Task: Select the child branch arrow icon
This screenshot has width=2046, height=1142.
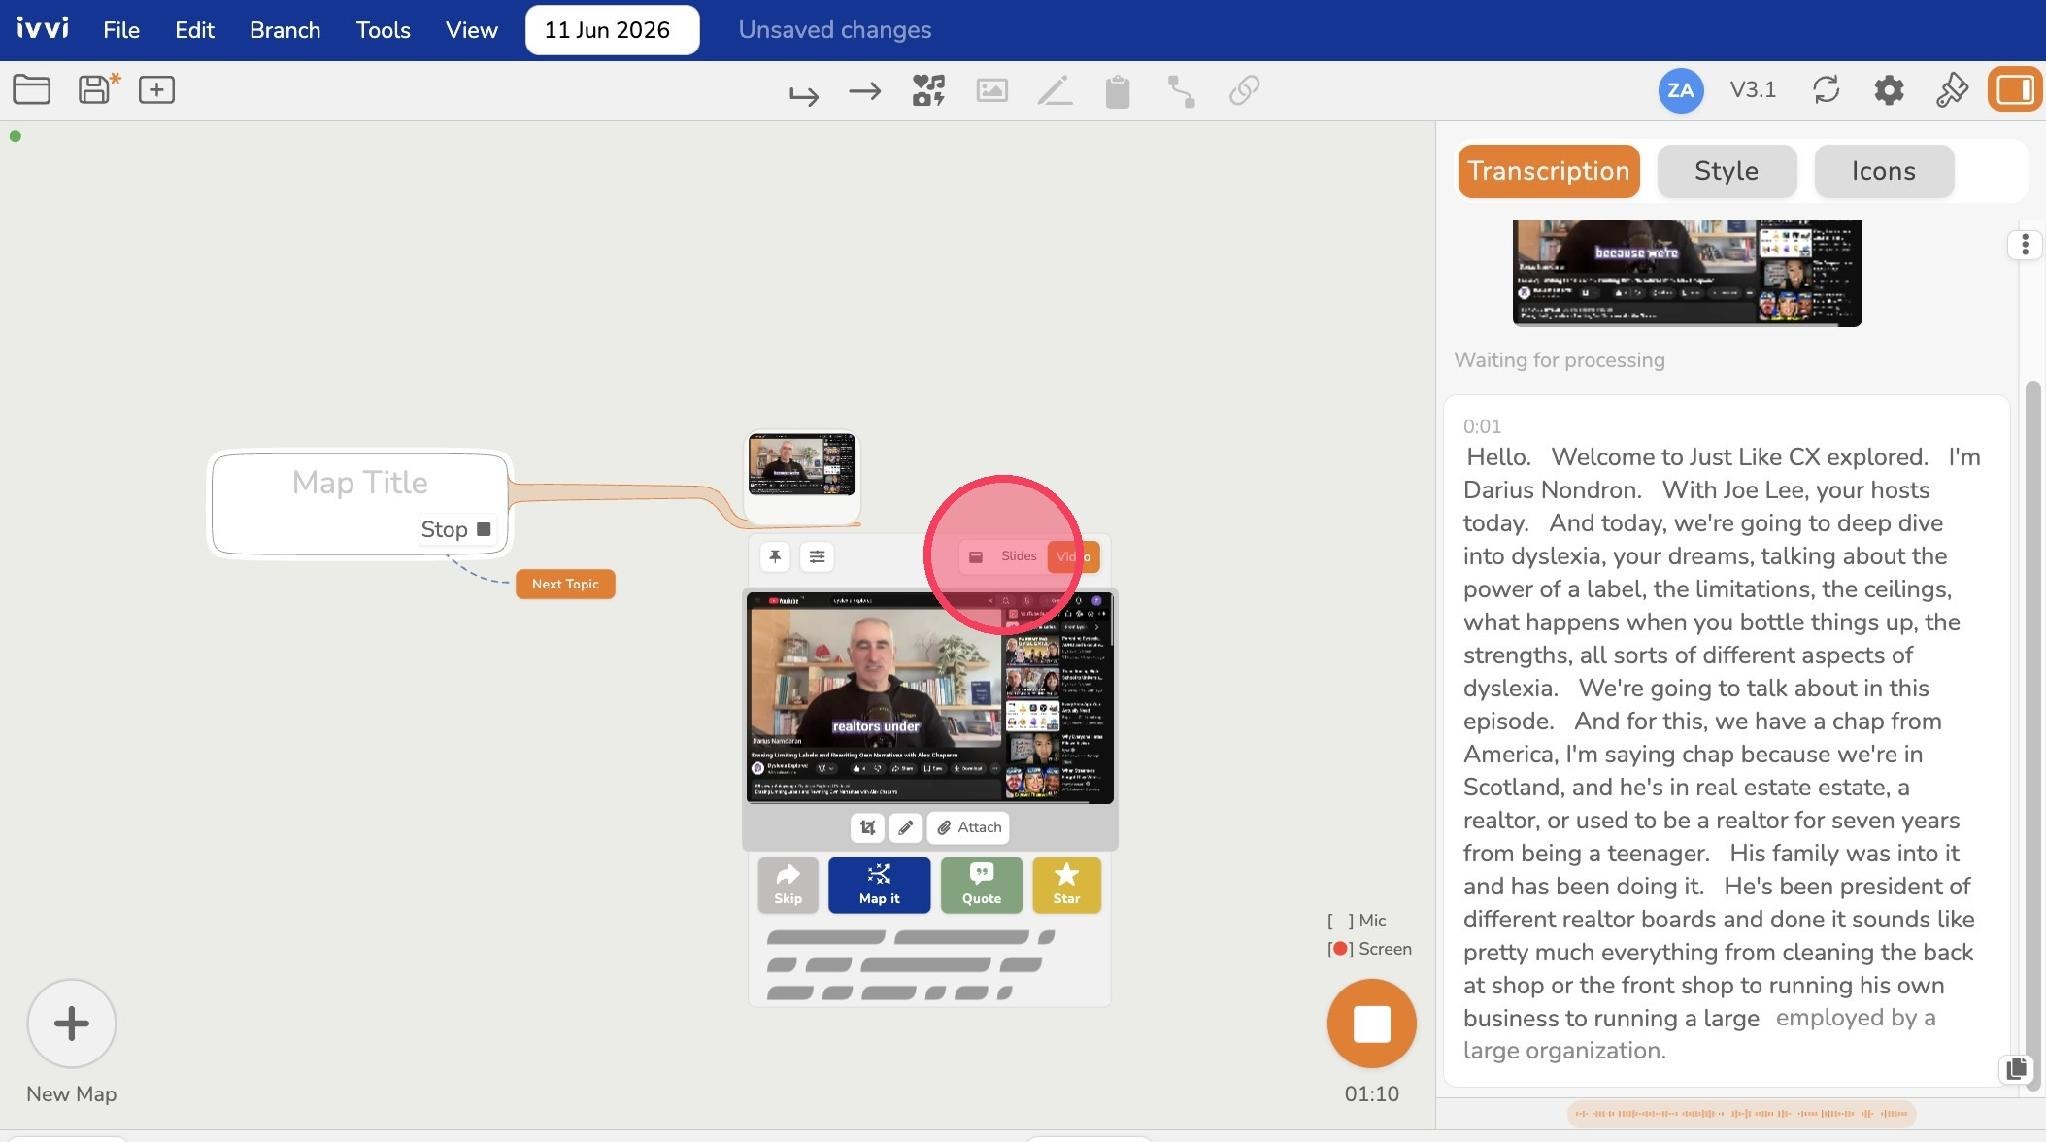Action: click(x=803, y=93)
